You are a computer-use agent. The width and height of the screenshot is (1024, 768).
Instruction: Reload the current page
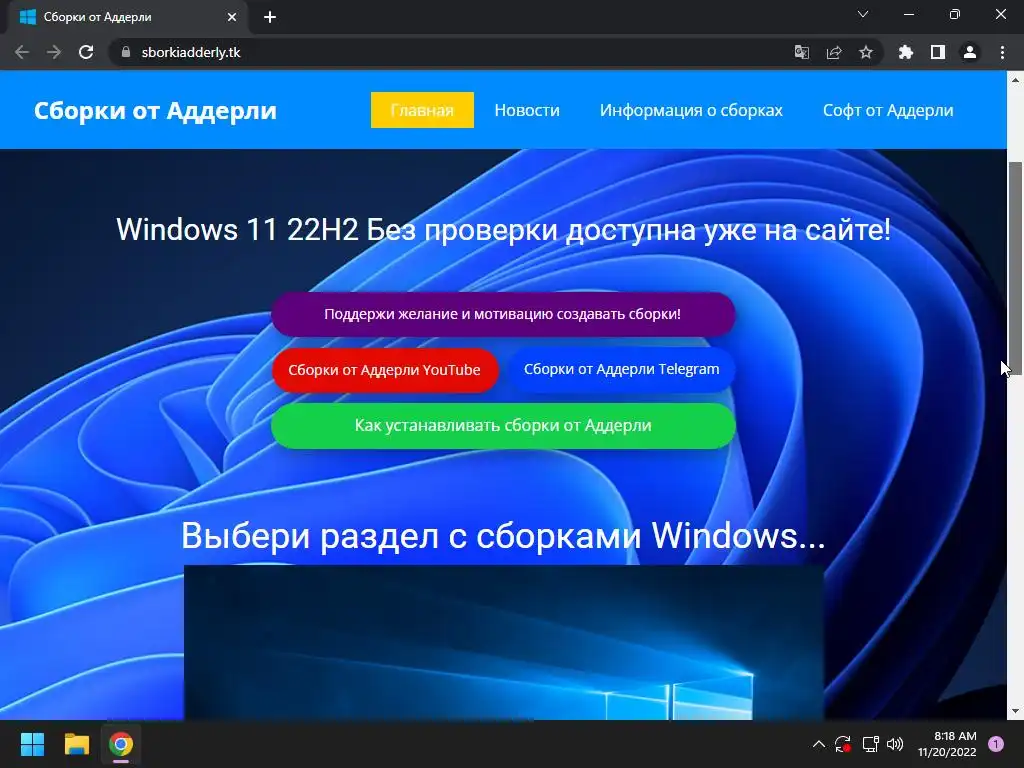pos(86,52)
